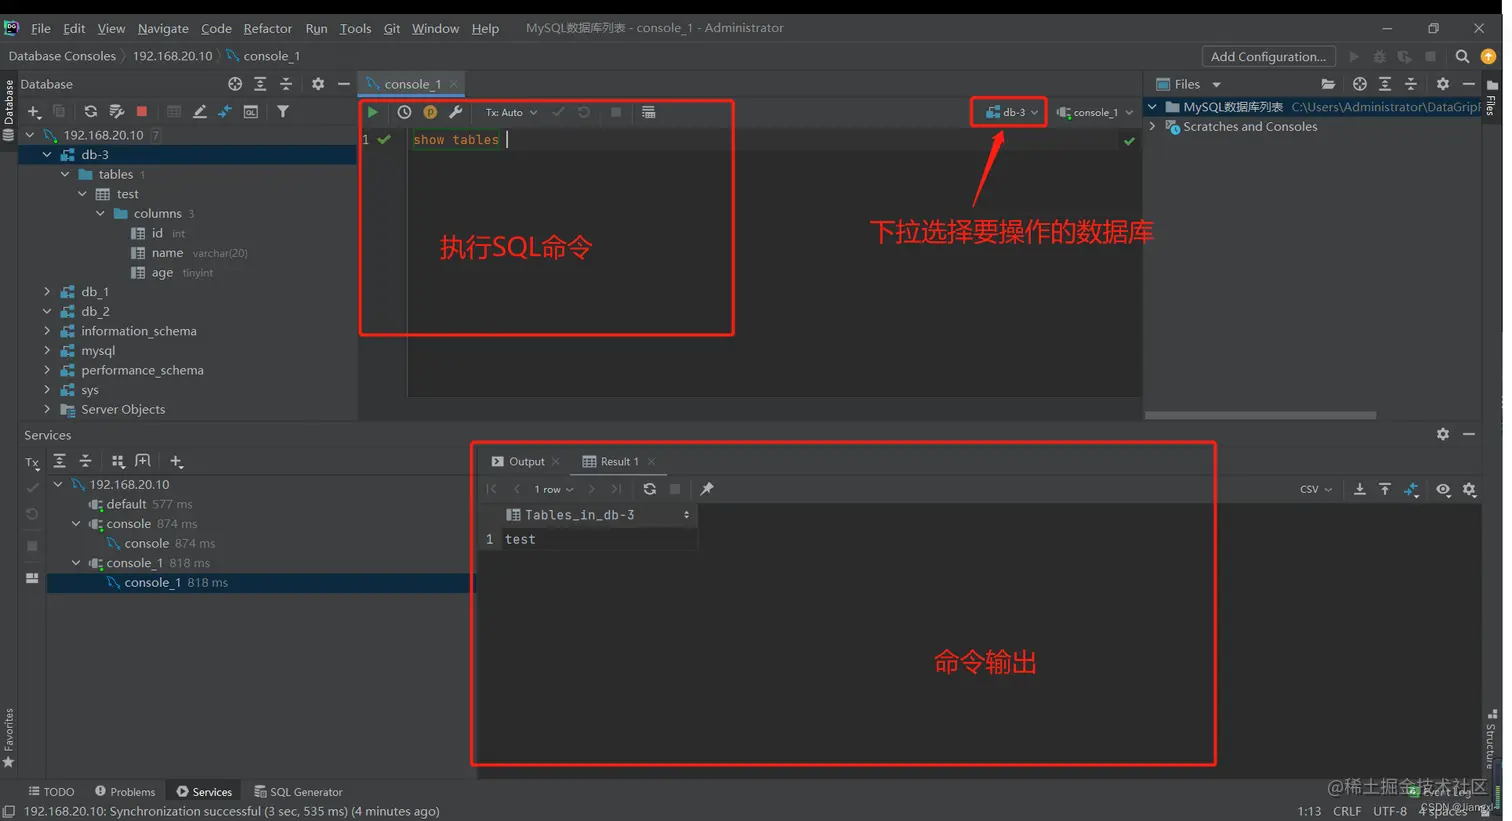Select the jump-to-query-console wrench icon

pyautogui.click(x=456, y=111)
